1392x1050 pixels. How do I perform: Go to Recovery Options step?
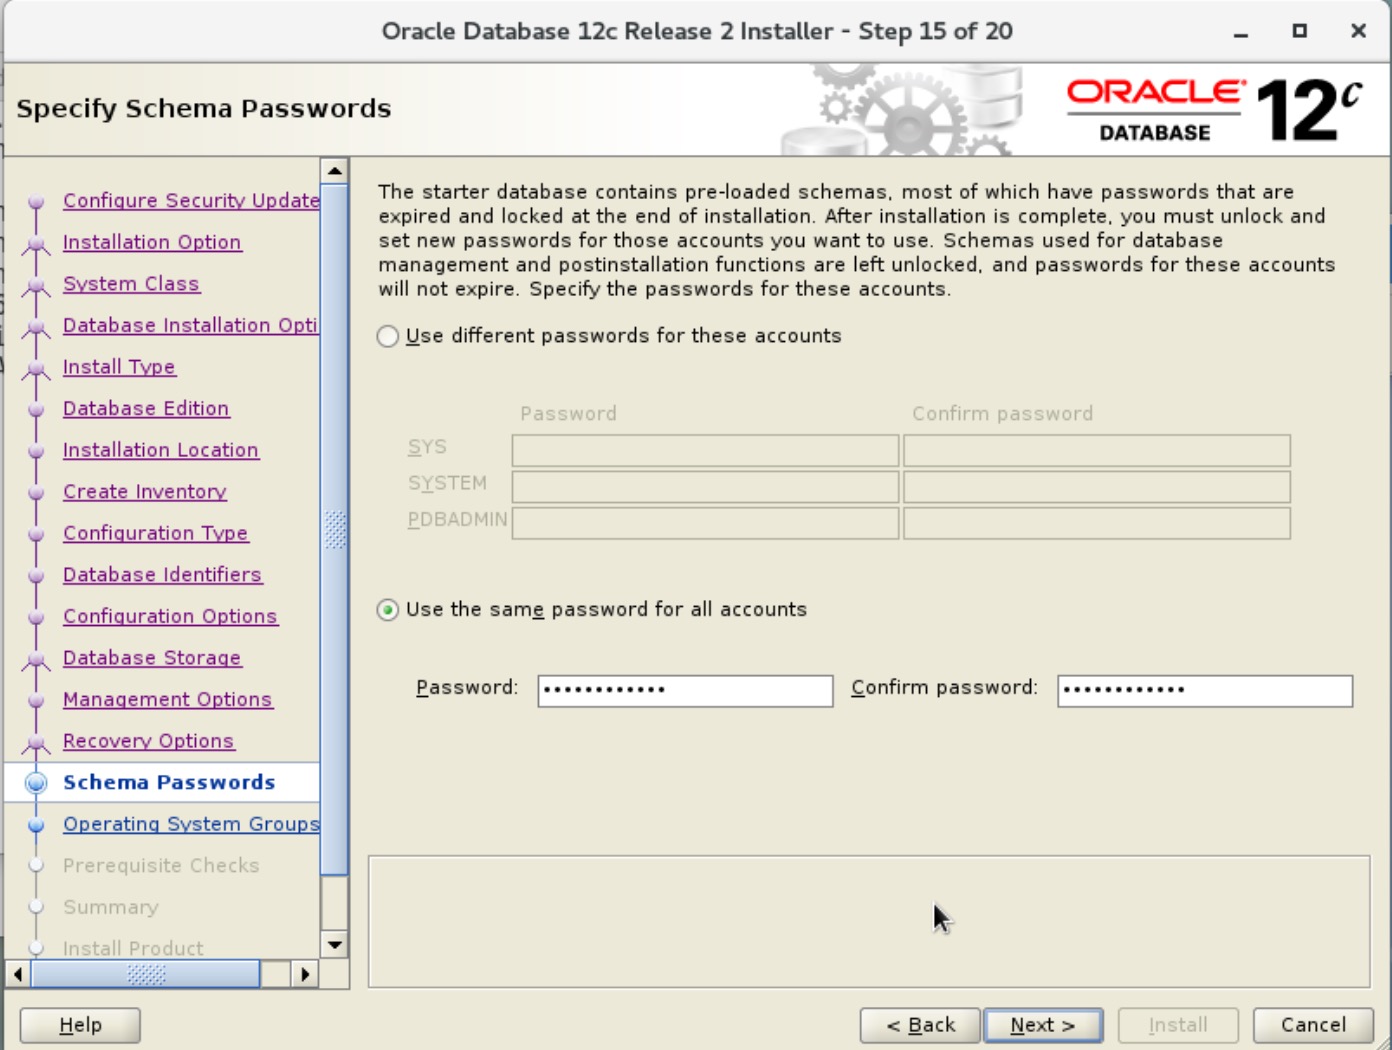coord(148,741)
